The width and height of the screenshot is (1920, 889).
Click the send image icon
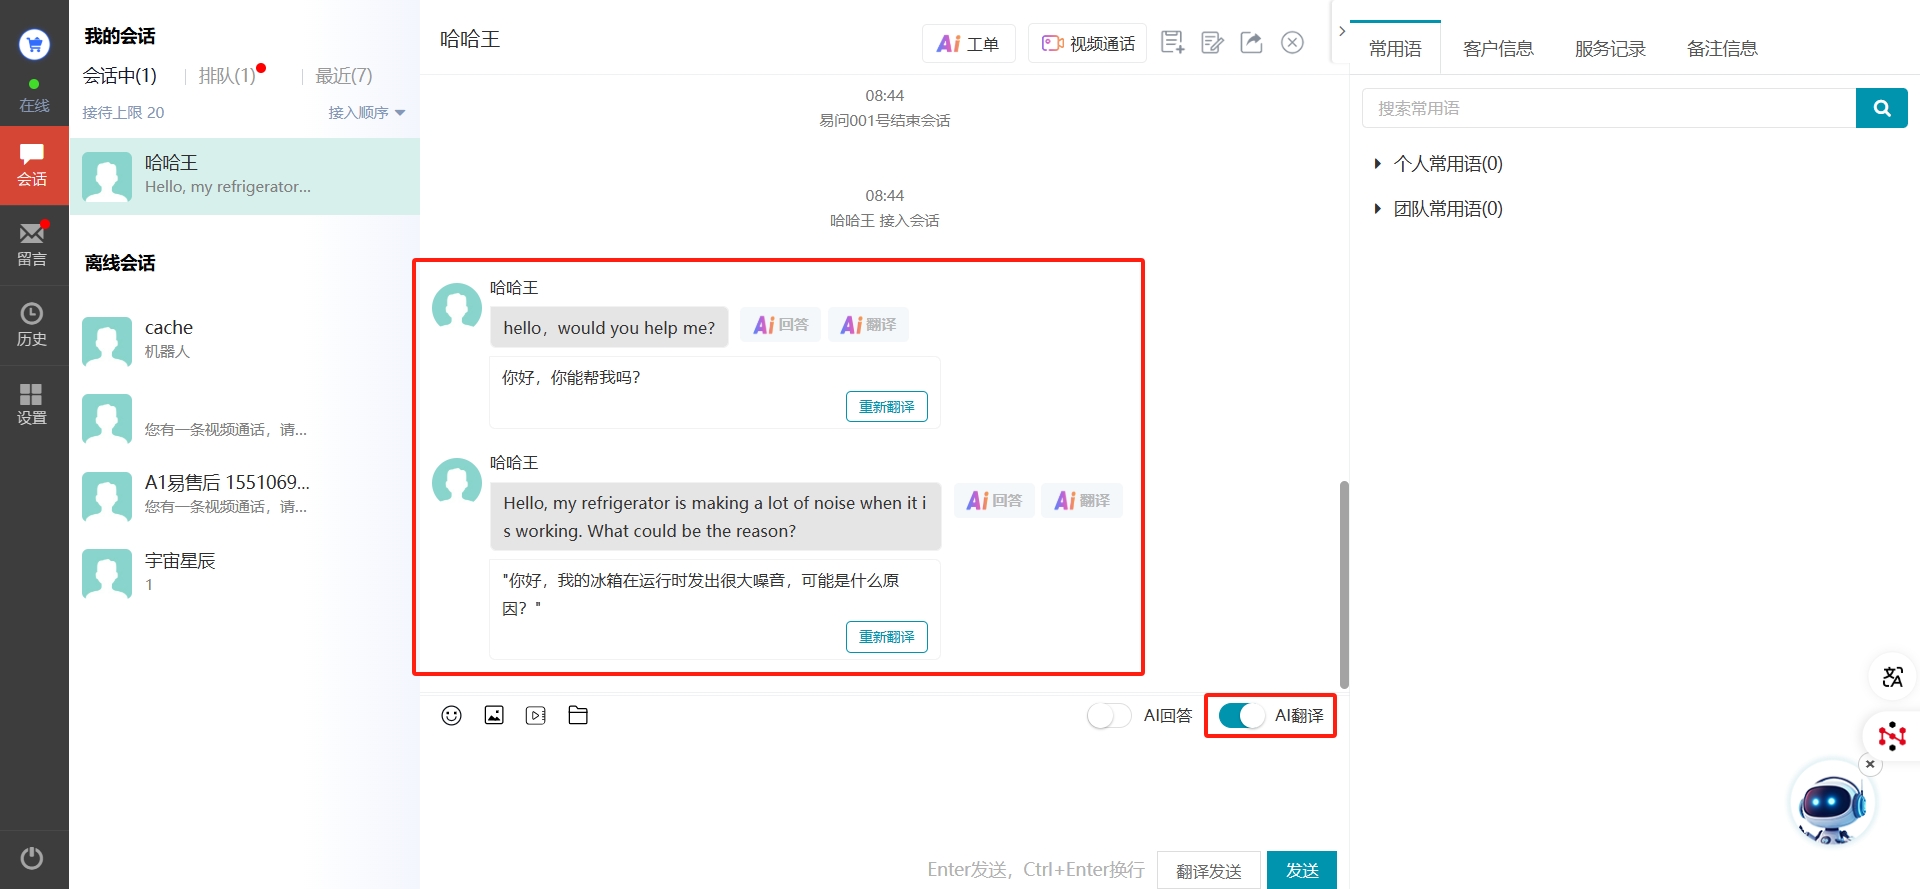click(494, 715)
